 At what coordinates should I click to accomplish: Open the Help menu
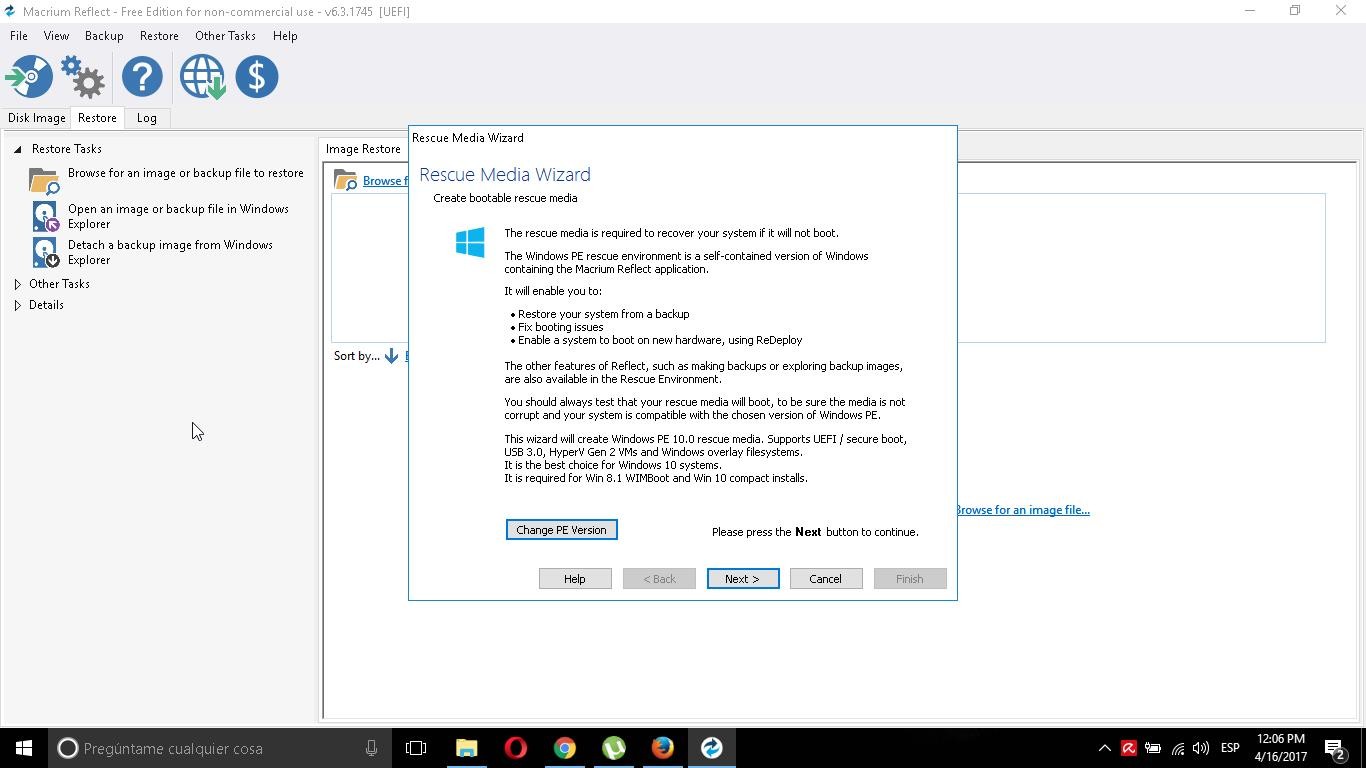285,36
